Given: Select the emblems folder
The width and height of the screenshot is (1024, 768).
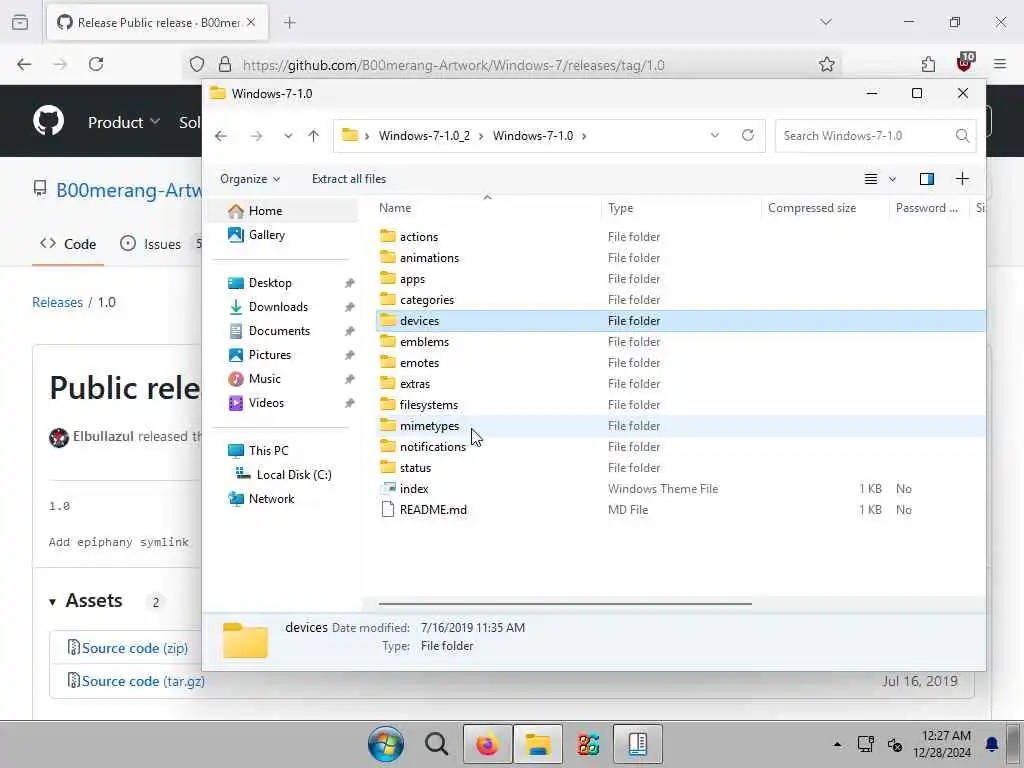Looking at the screenshot, I should pyautogui.click(x=424, y=342).
